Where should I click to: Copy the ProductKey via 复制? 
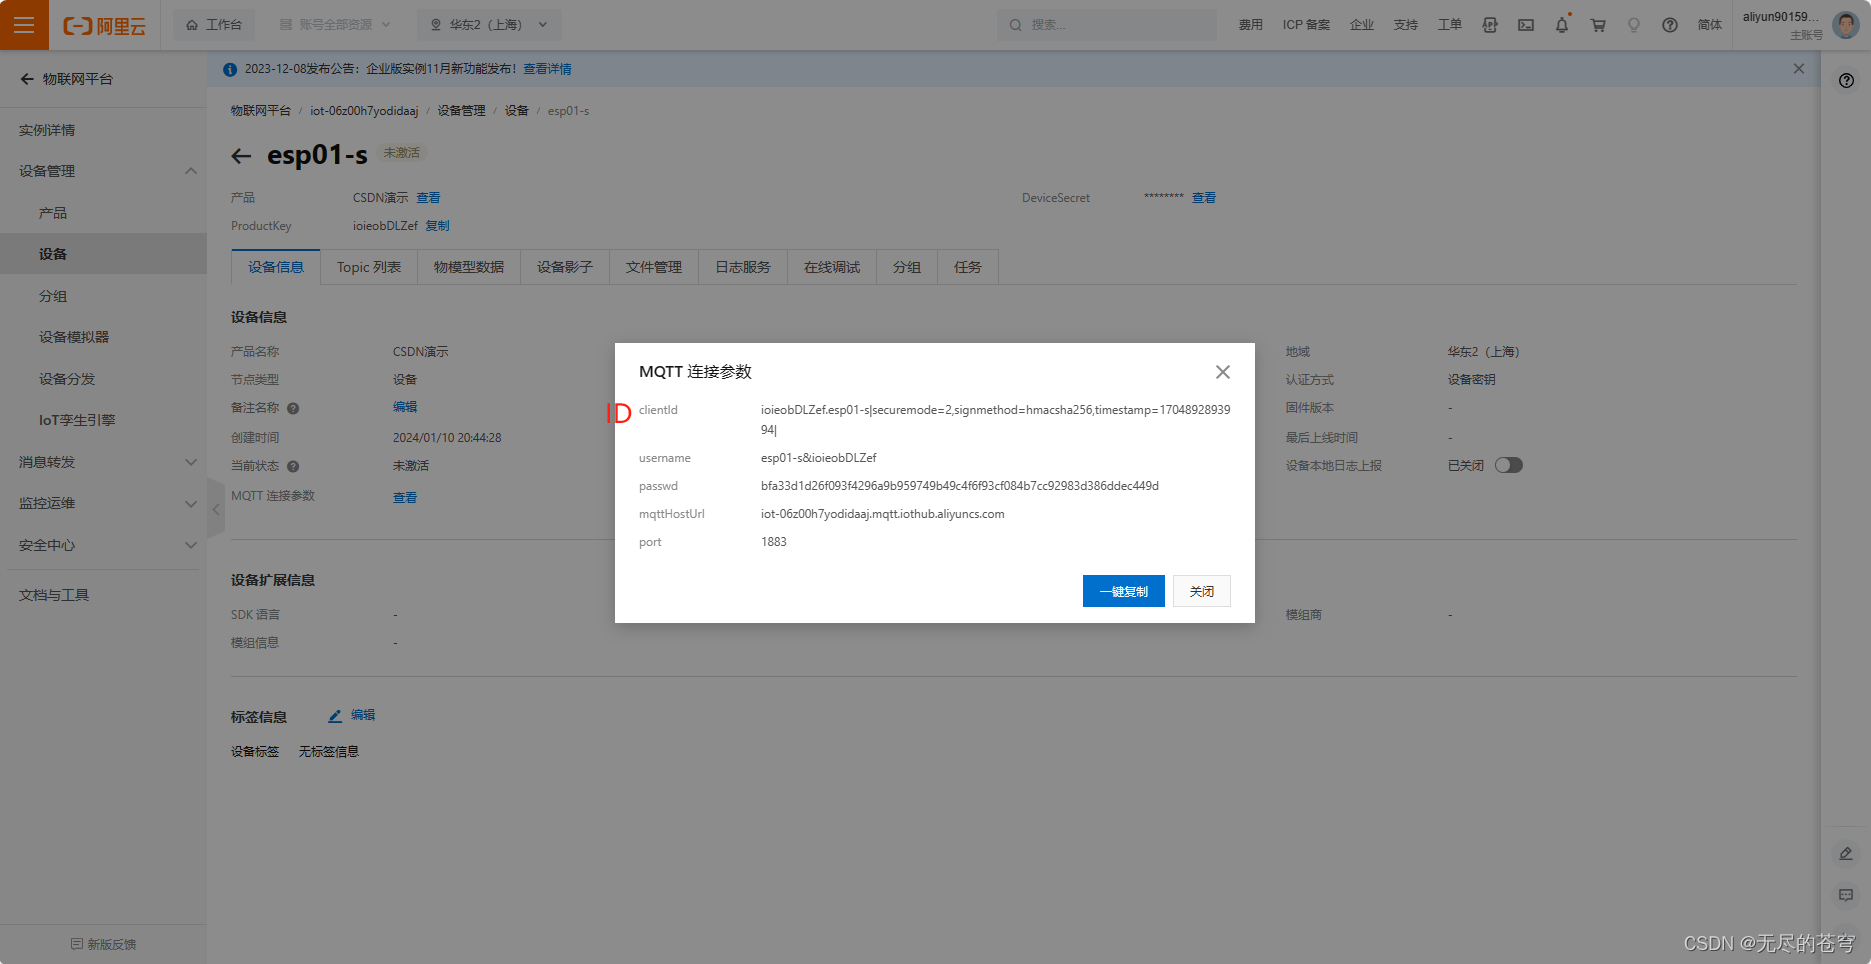[437, 226]
